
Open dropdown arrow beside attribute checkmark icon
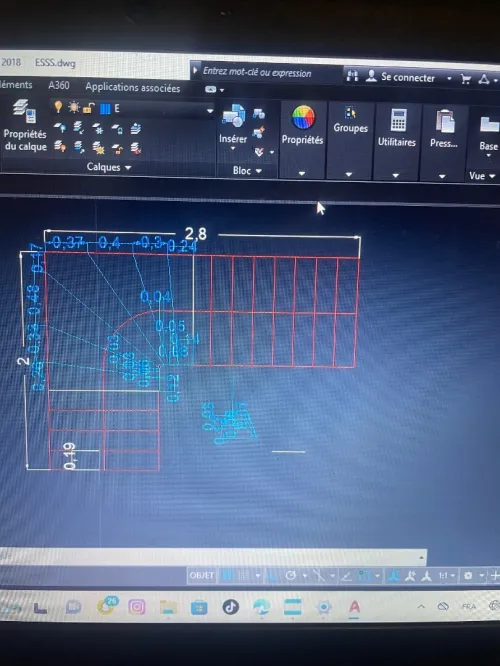272,152
